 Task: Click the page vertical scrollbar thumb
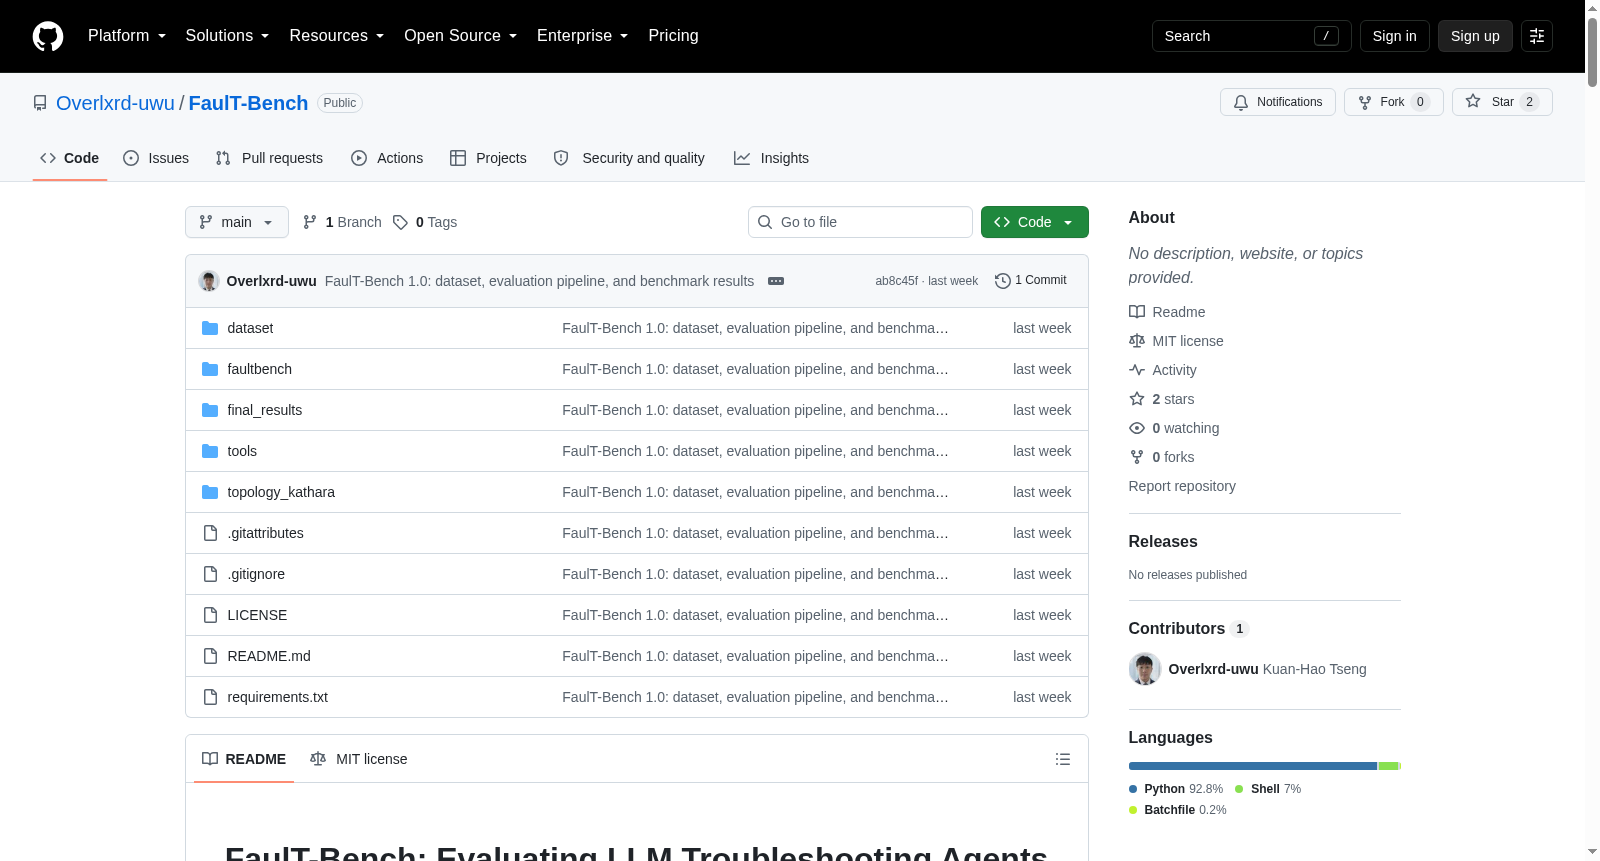pyautogui.click(x=1592, y=50)
